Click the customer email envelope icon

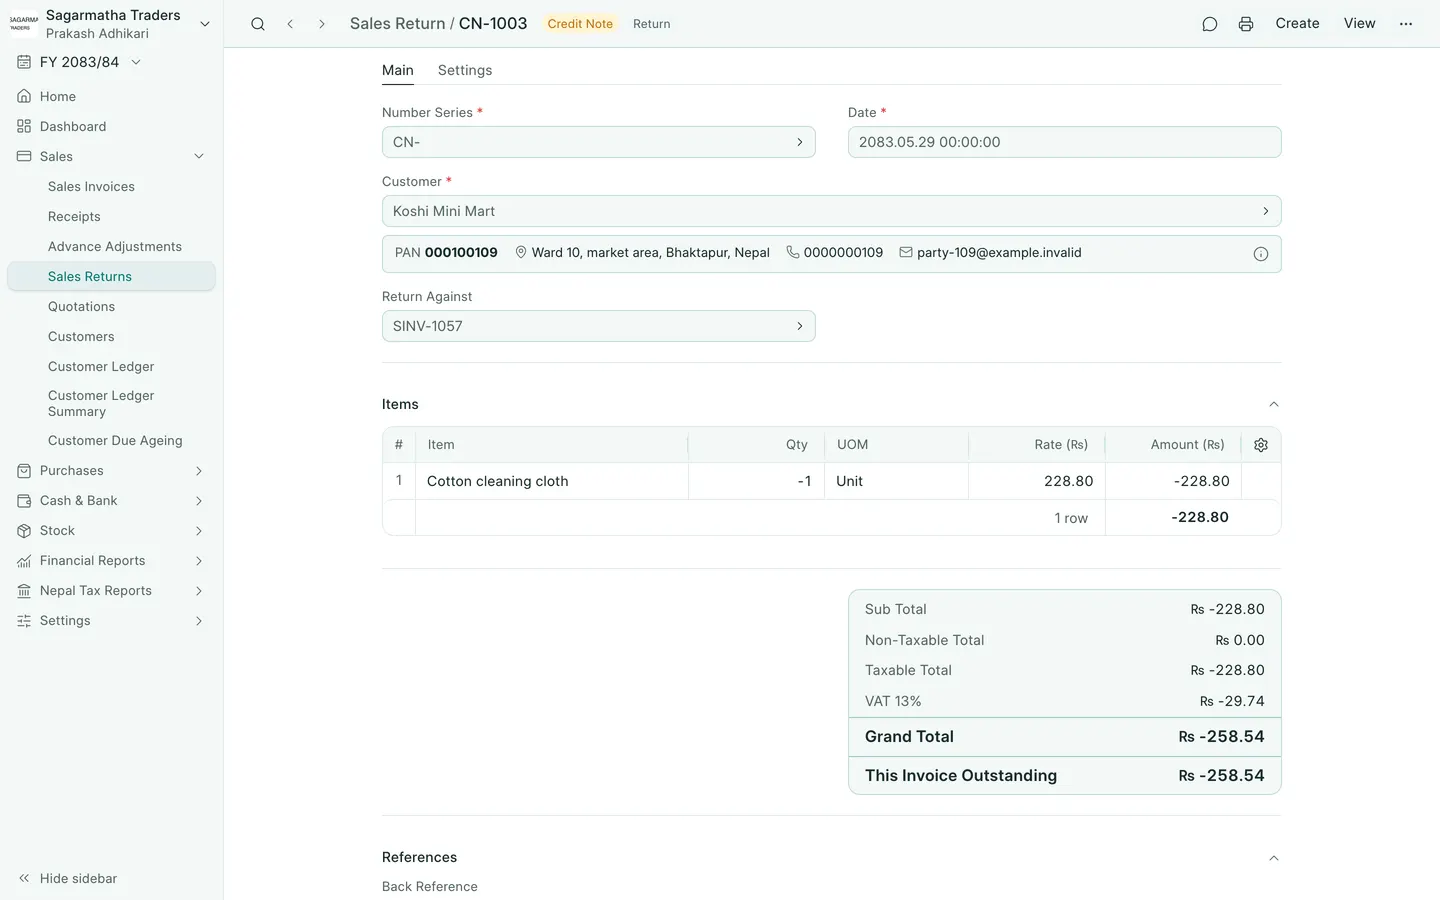coord(906,253)
